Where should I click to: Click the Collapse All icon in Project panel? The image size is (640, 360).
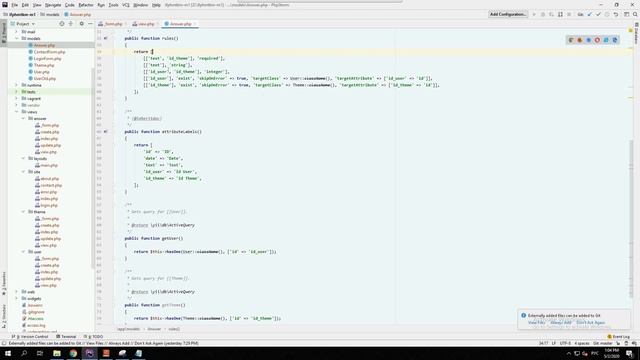tap(71, 24)
